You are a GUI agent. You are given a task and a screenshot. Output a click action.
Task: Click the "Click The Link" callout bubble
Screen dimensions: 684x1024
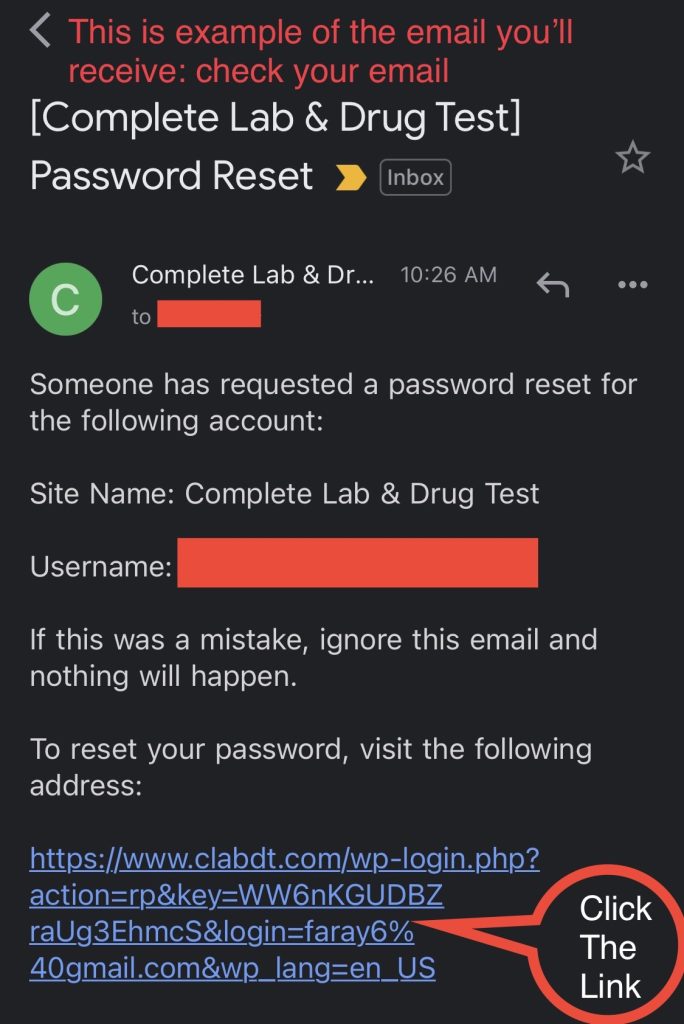click(x=614, y=947)
